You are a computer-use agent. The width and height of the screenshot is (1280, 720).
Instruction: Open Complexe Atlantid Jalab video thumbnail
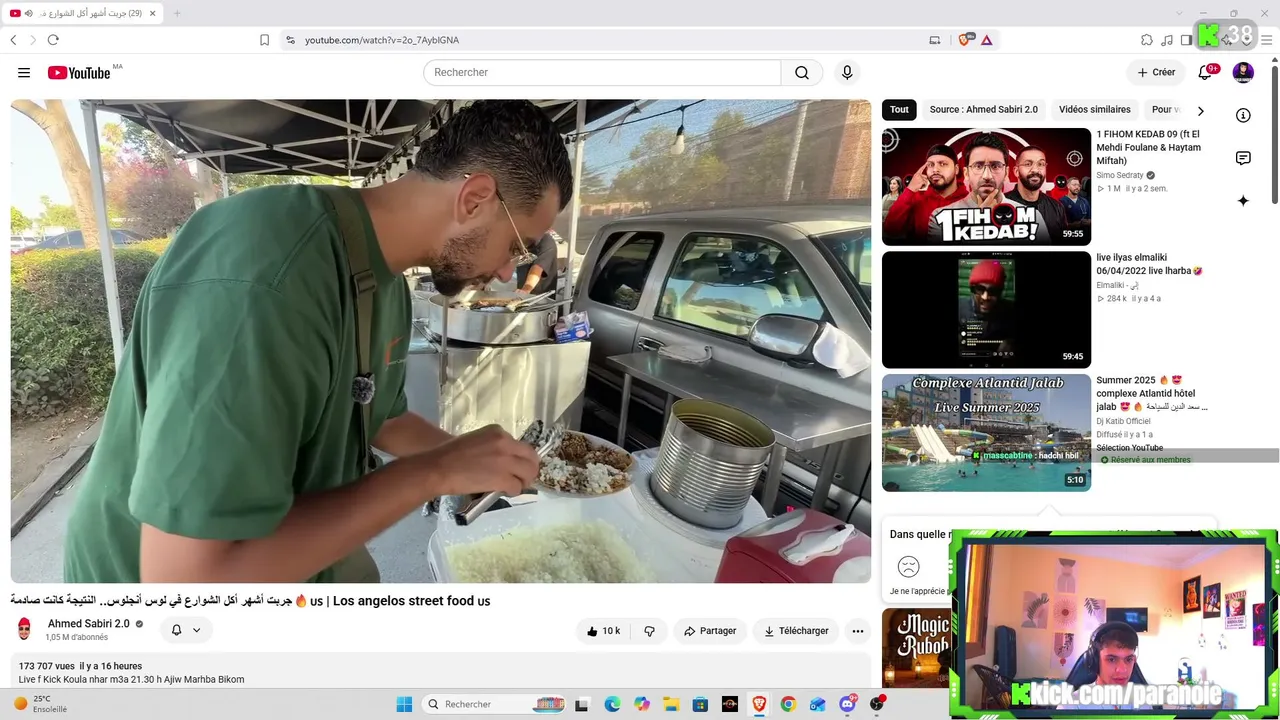coord(986,433)
